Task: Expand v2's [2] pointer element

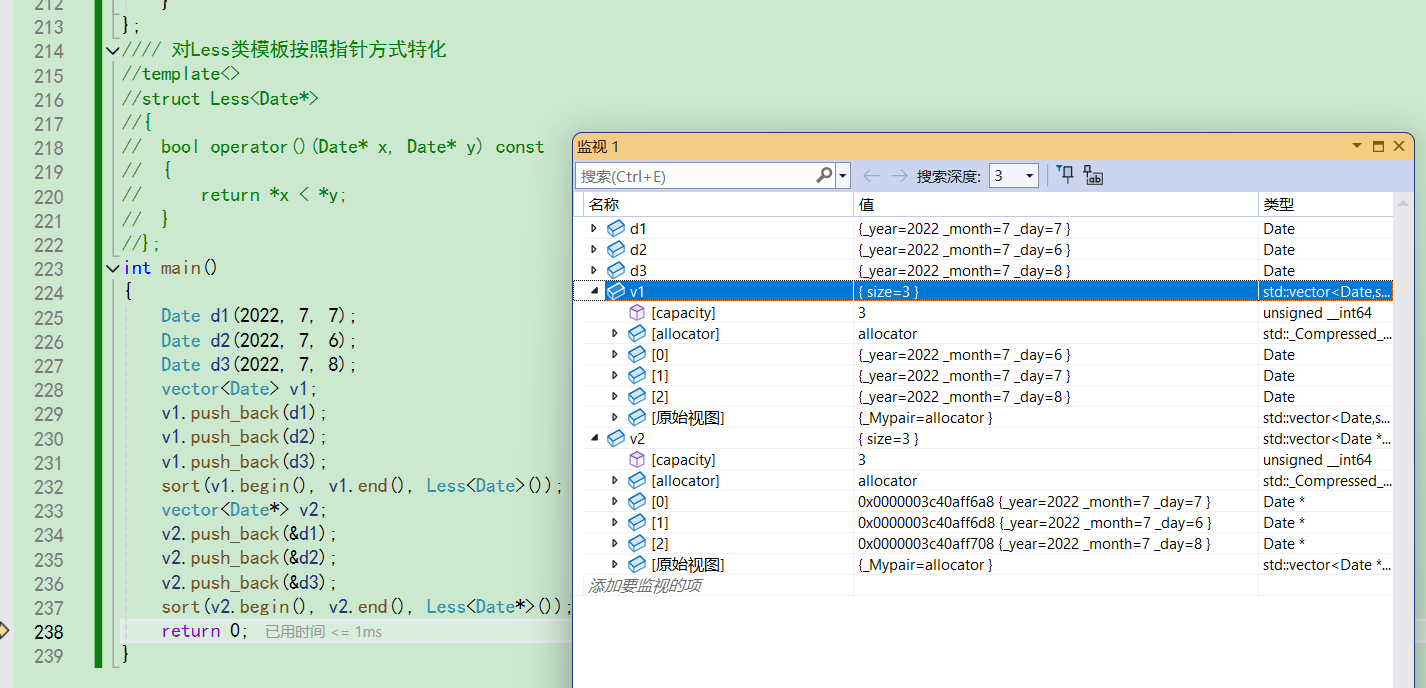Action: point(615,543)
